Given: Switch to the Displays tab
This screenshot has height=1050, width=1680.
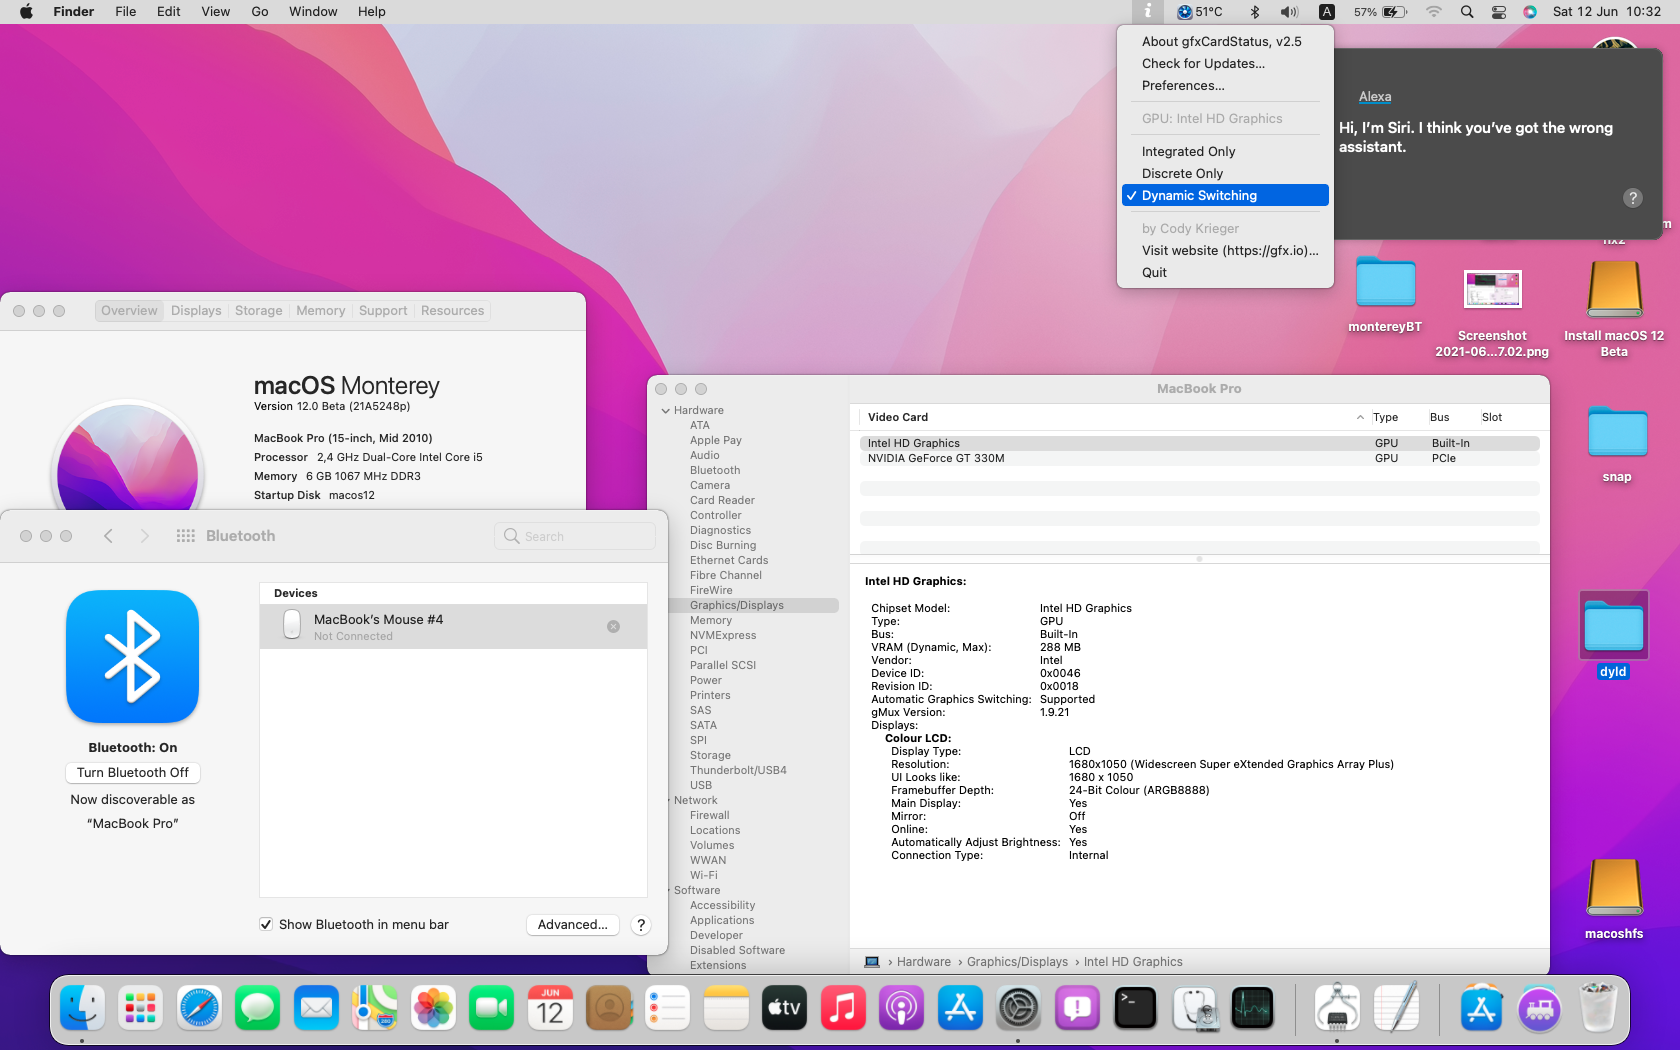Looking at the screenshot, I should pyautogui.click(x=196, y=311).
